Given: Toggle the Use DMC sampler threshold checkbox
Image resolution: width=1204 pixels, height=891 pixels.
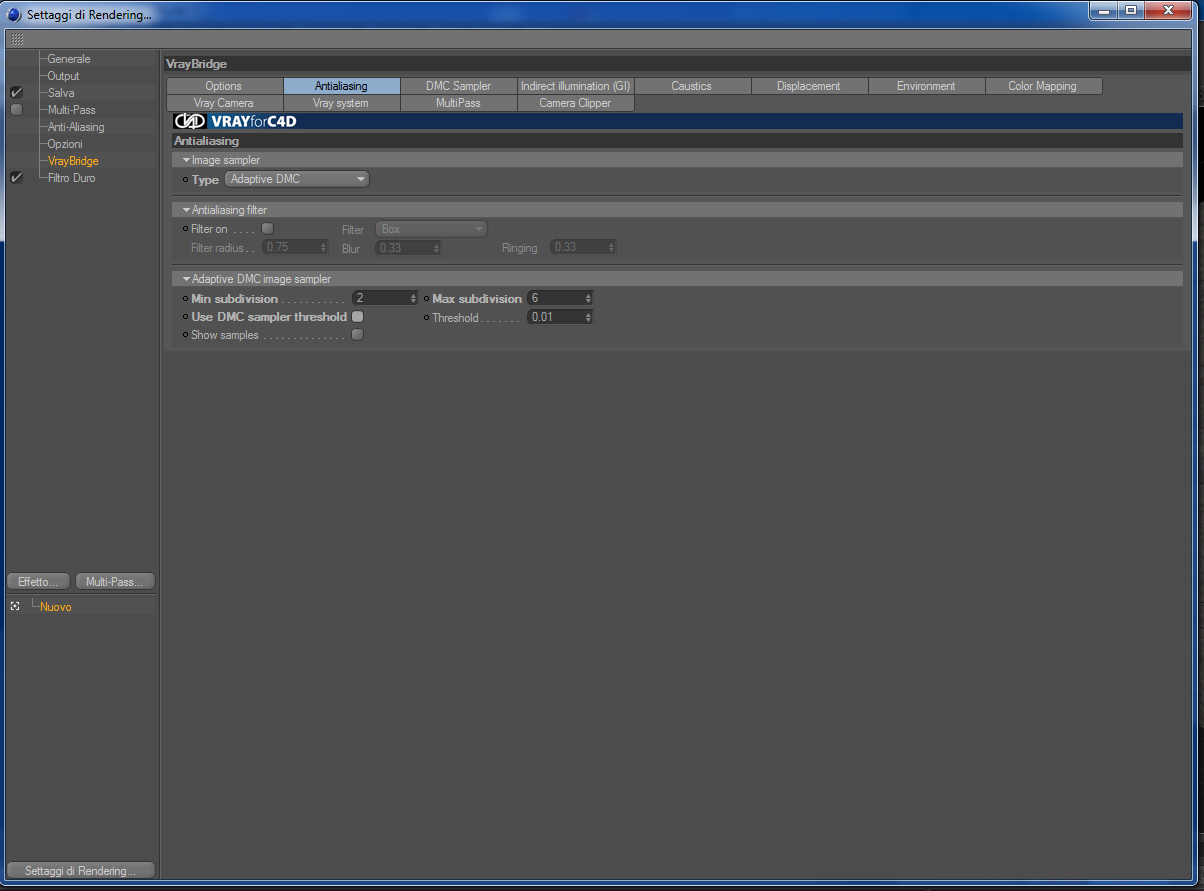Looking at the screenshot, I should tap(357, 317).
